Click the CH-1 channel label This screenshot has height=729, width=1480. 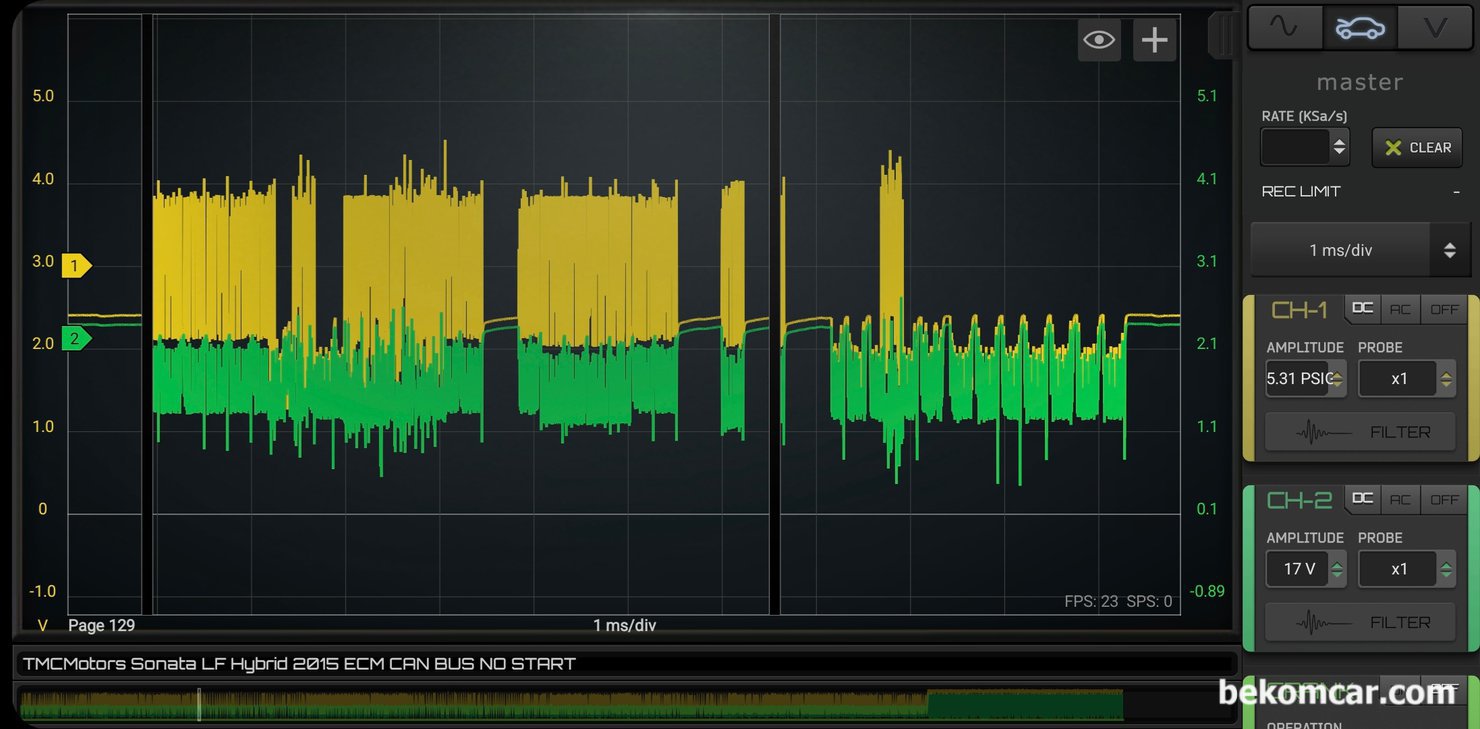[1299, 310]
